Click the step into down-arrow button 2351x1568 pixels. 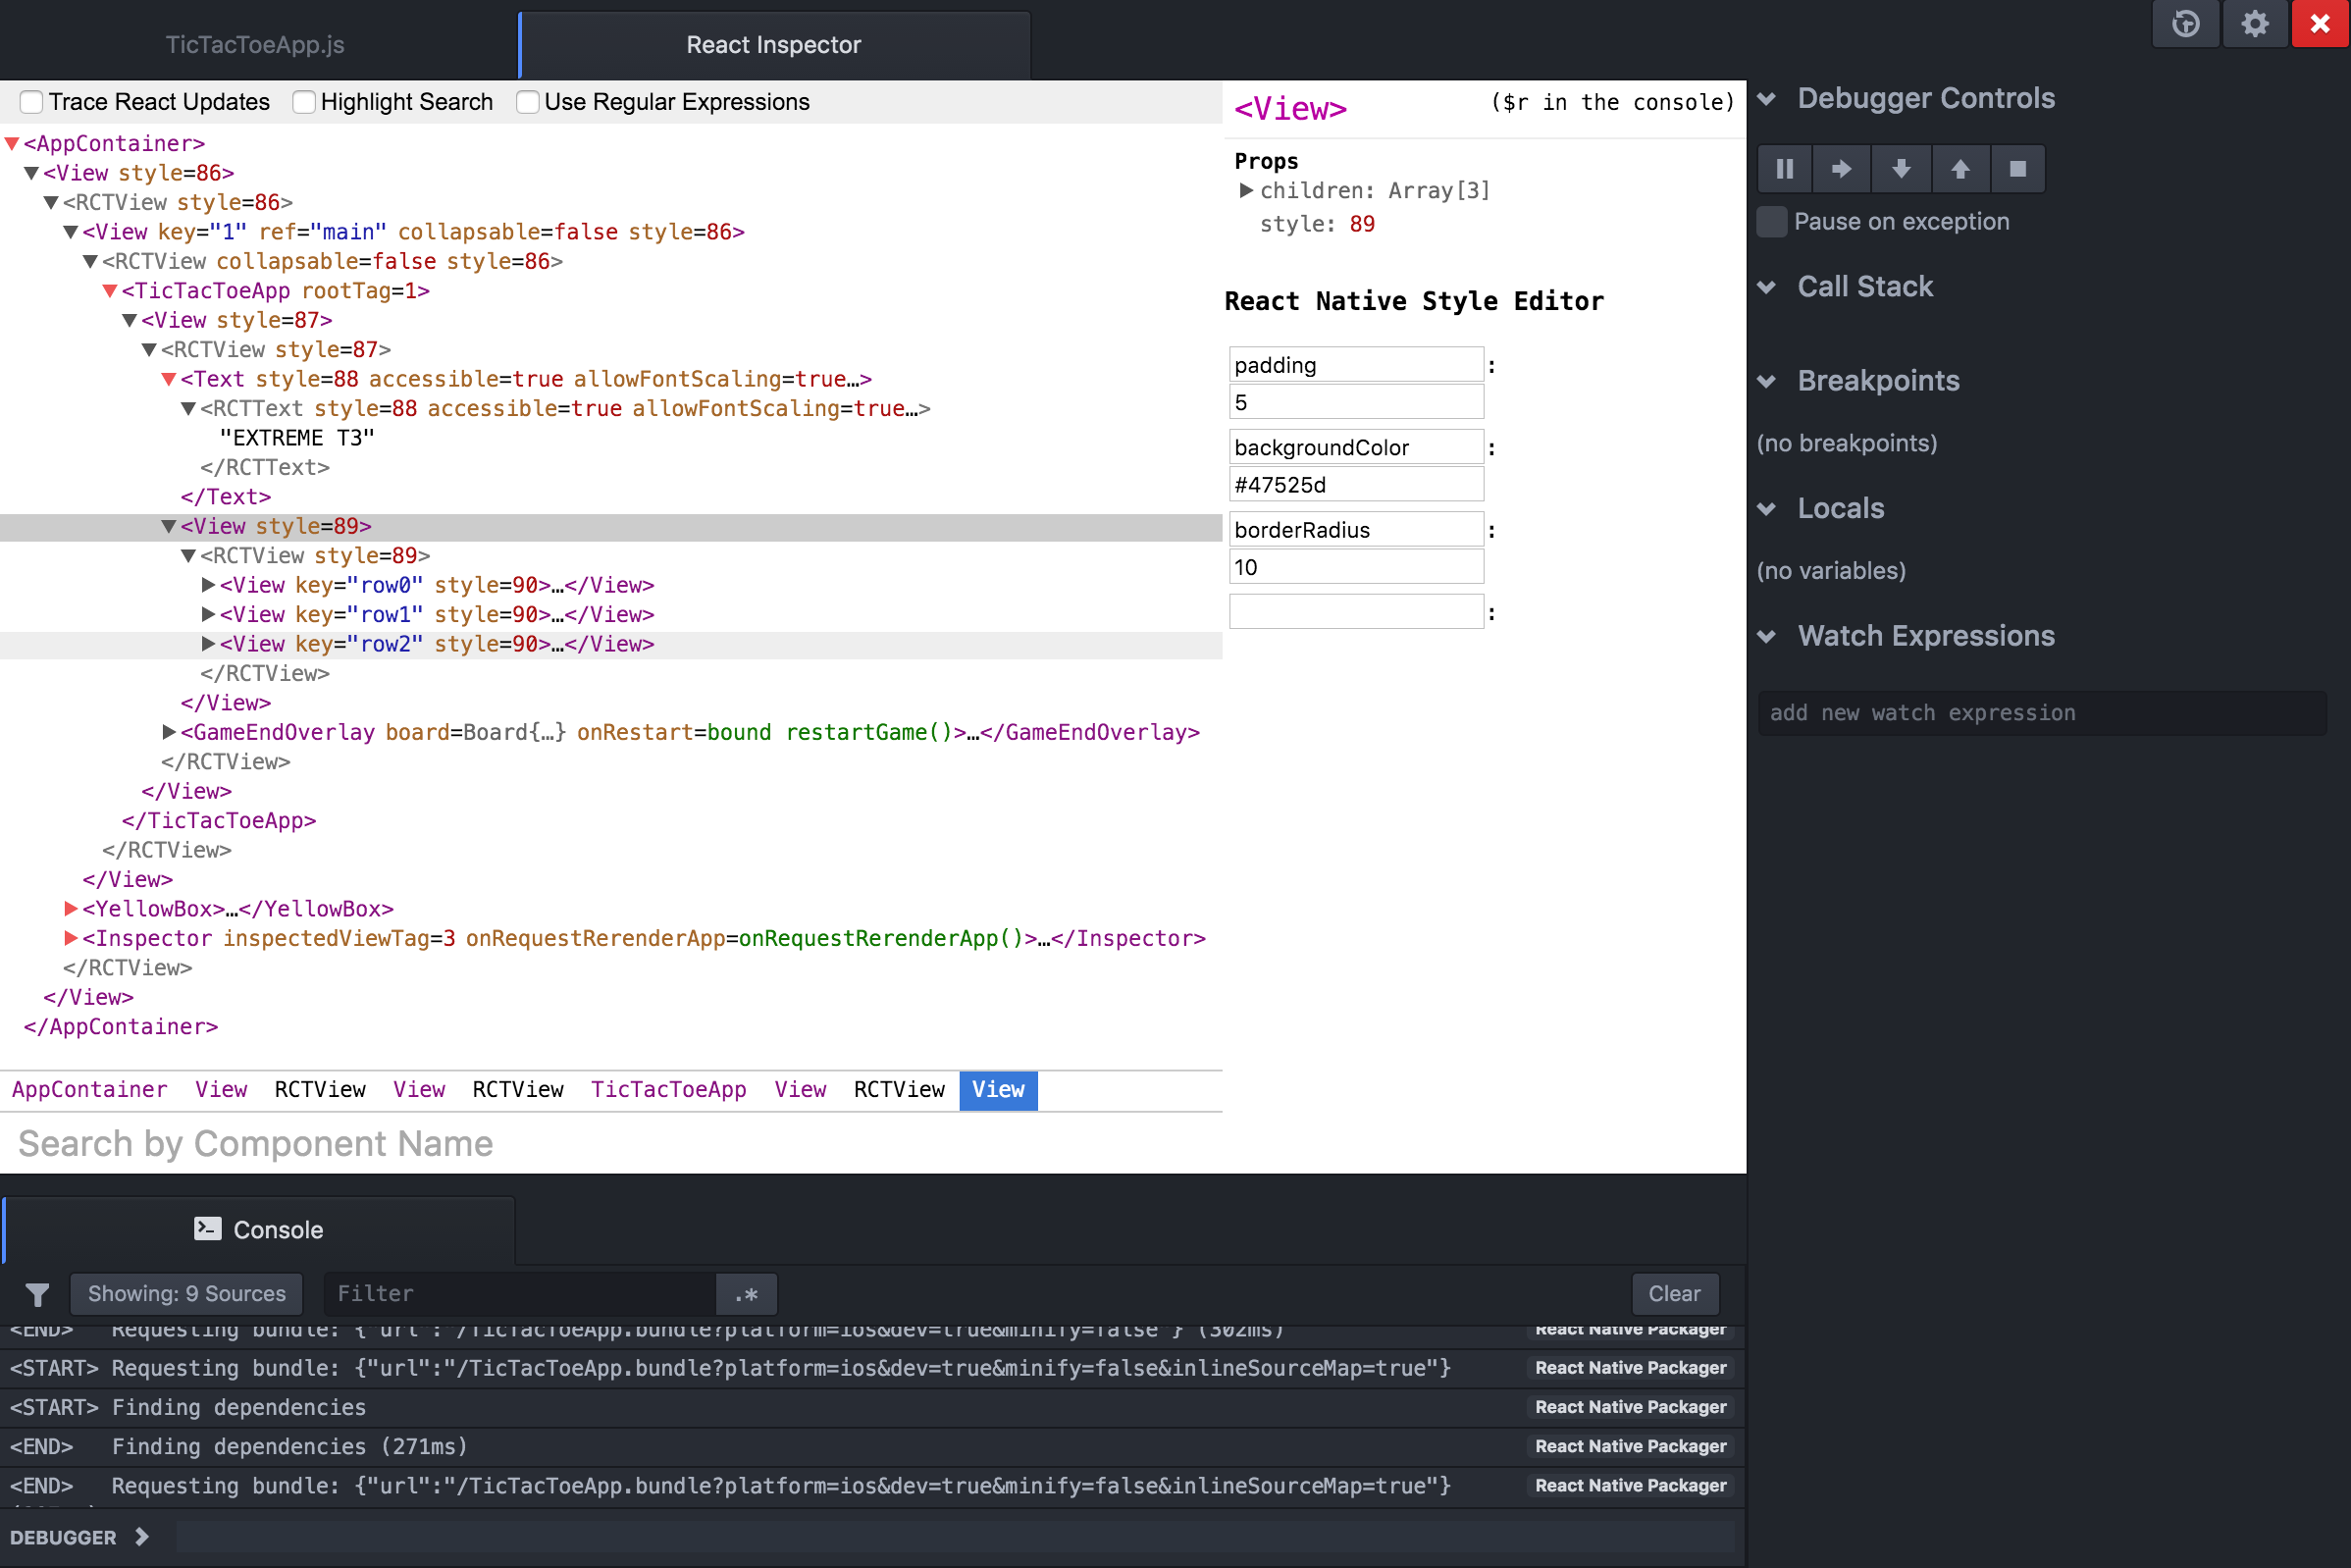[x=1901, y=169]
